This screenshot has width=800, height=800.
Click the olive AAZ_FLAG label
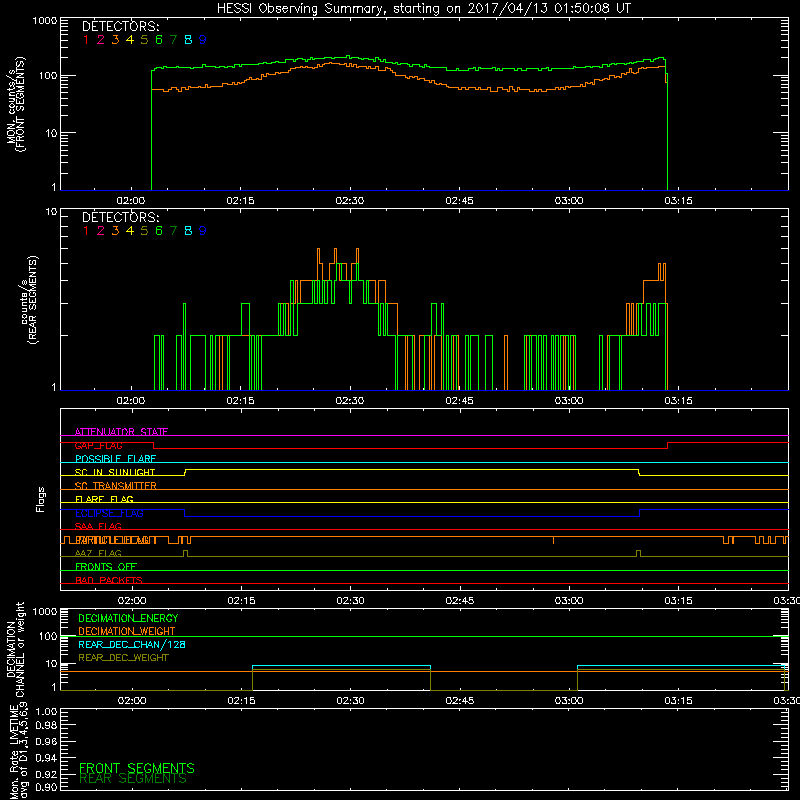pyautogui.click(x=98, y=553)
